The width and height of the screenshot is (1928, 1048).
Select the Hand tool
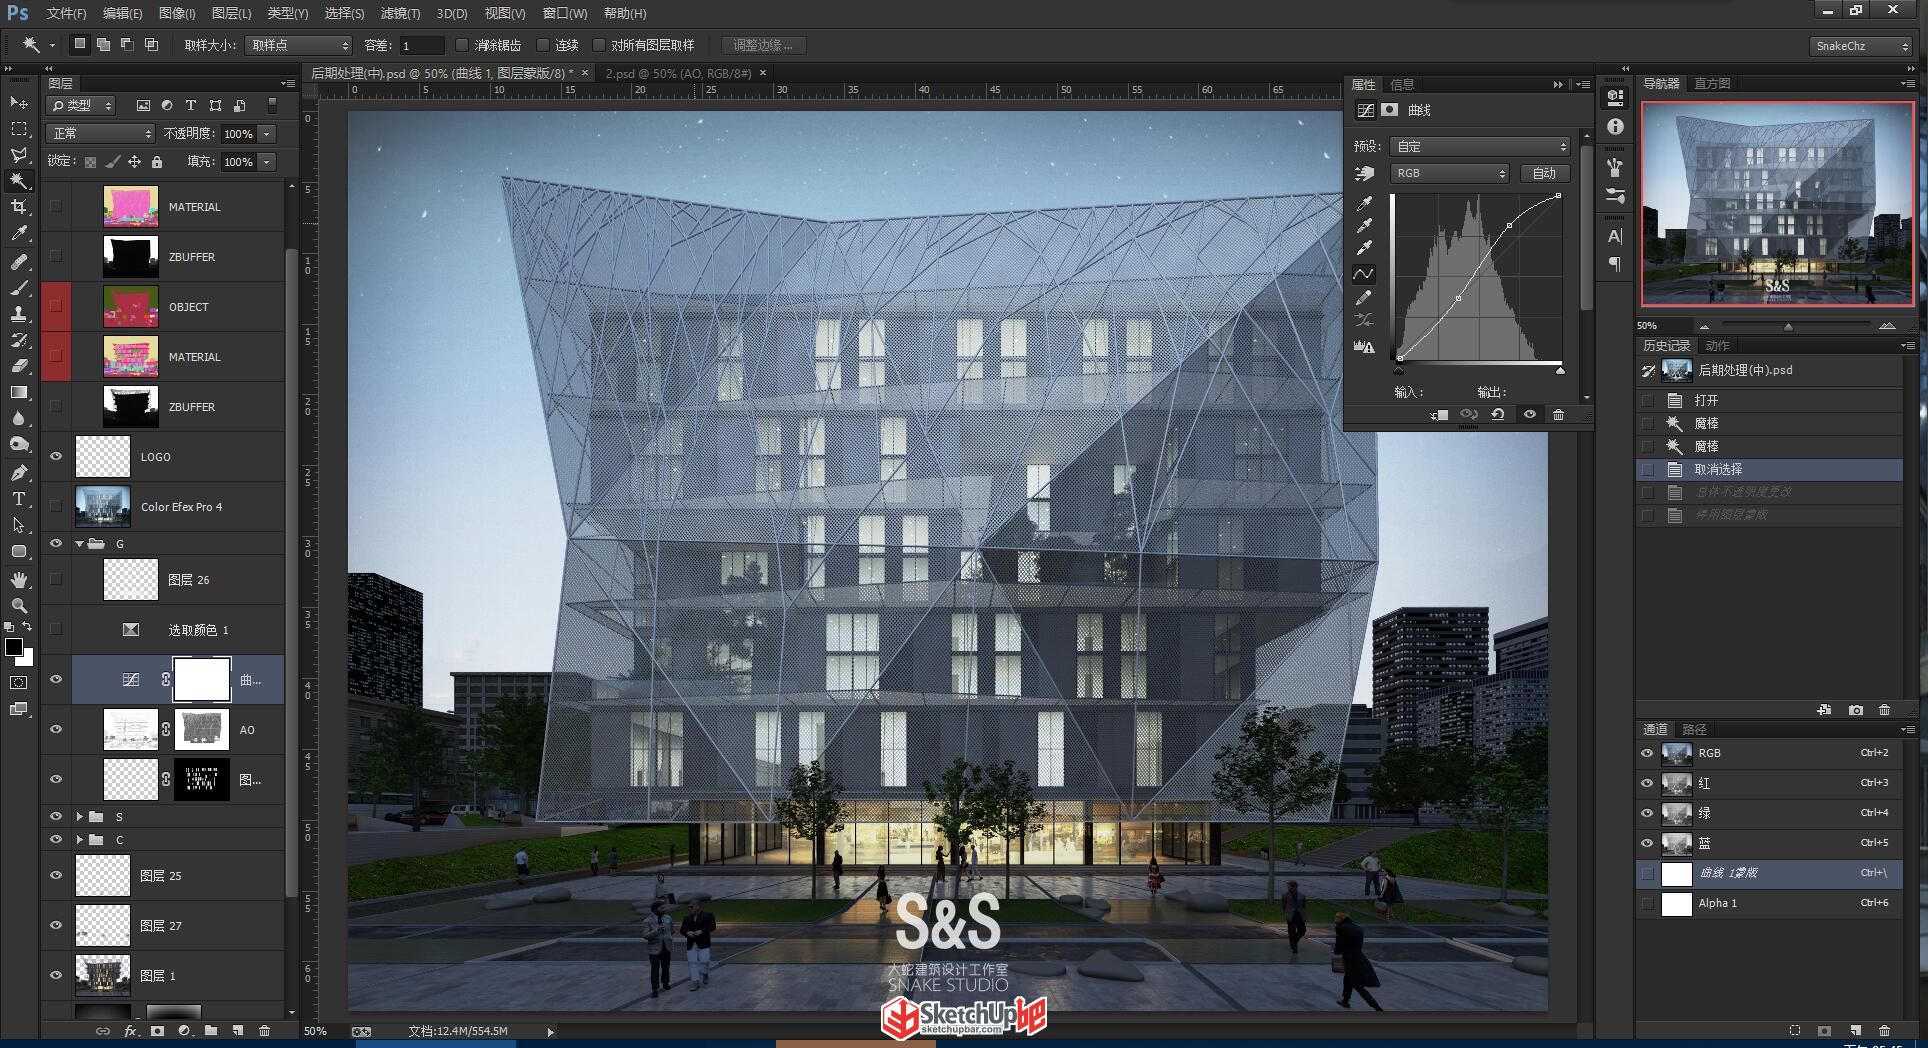pos(19,580)
